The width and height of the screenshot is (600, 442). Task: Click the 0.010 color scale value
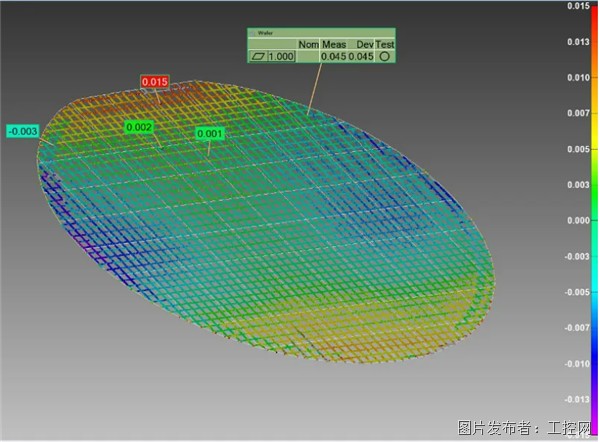coord(578,78)
